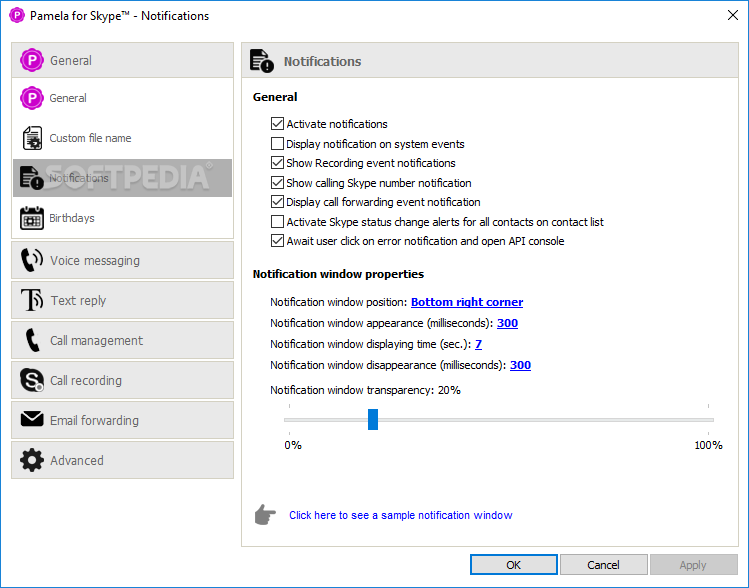Viewport: 749px width, 588px height.
Task: Uncheck Activate notifications
Action: (277, 124)
